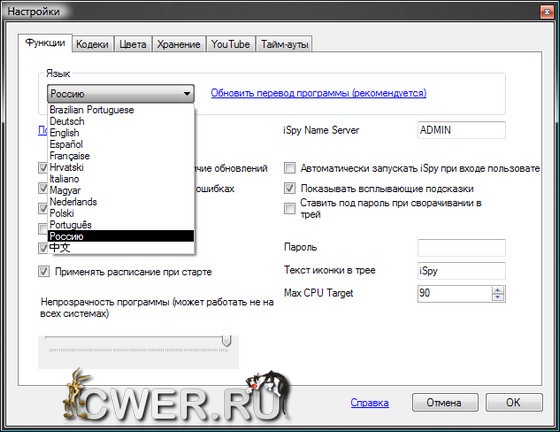Enable password protect when minimizing to tray

(290, 208)
